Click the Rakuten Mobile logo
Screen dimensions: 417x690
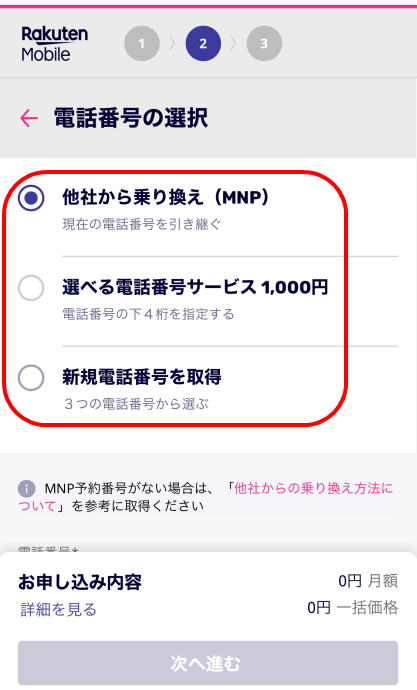(x=55, y=44)
